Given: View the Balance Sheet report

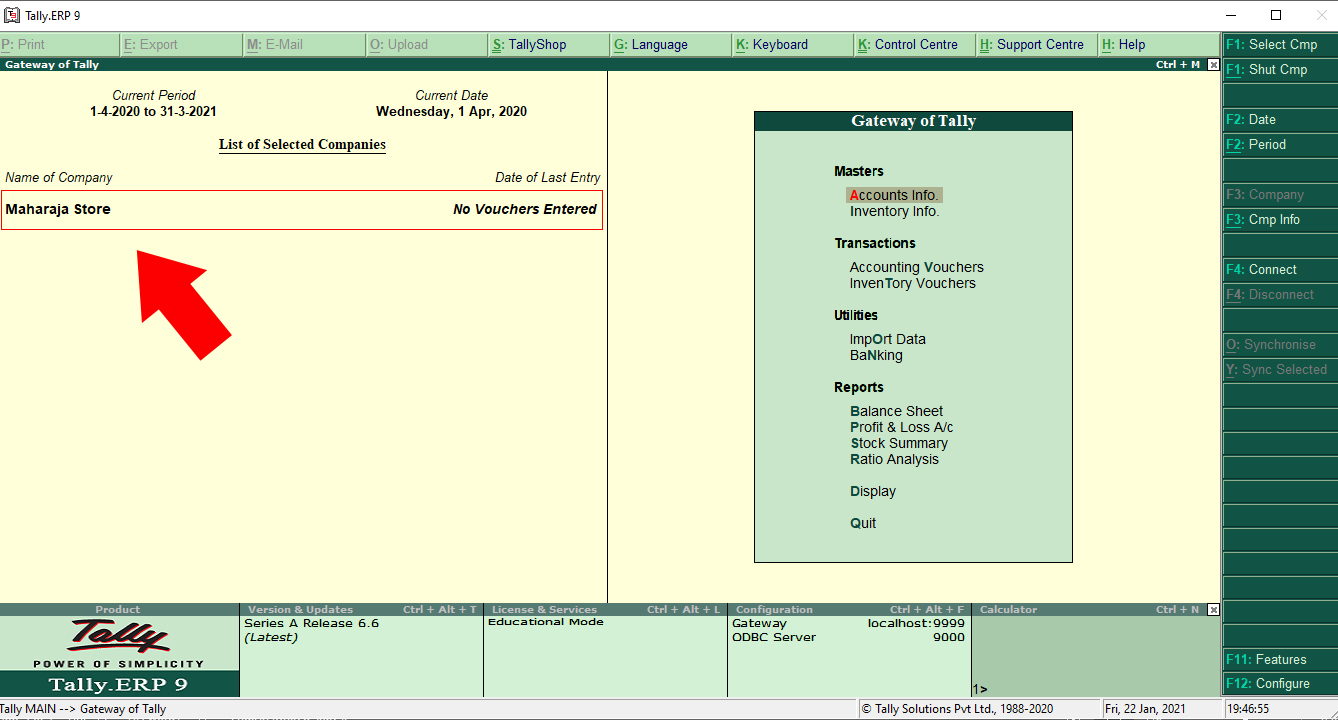Looking at the screenshot, I should [x=896, y=410].
